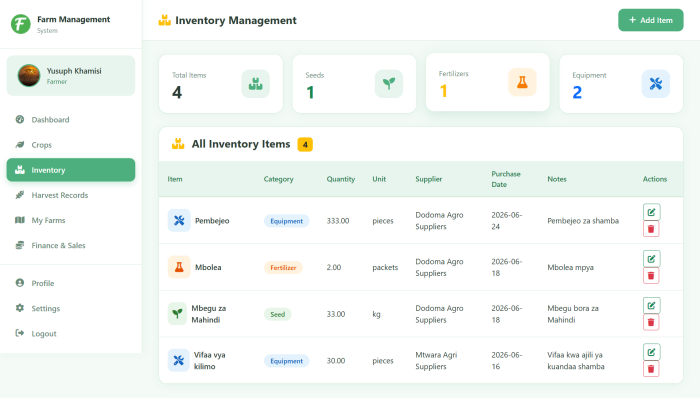Click the yellow count badge showing 4
The width and height of the screenshot is (700, 398).
pos(305,145)
